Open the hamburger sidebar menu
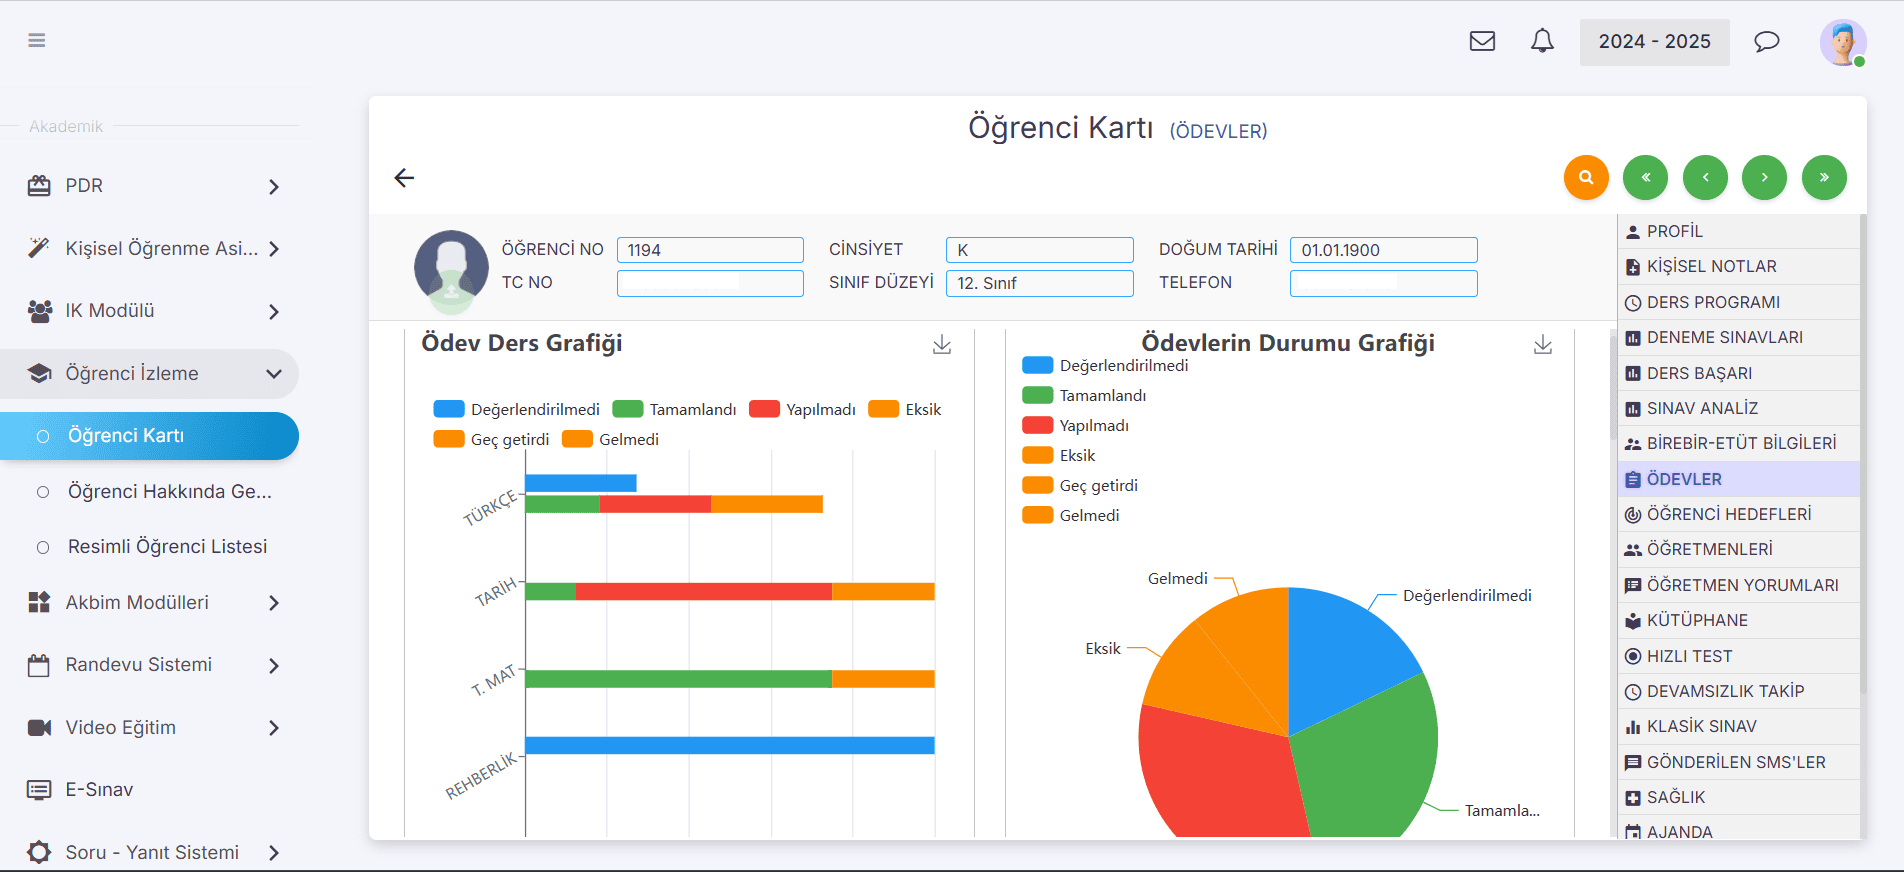Screen dimensions: 1904x872 [37, 41]
